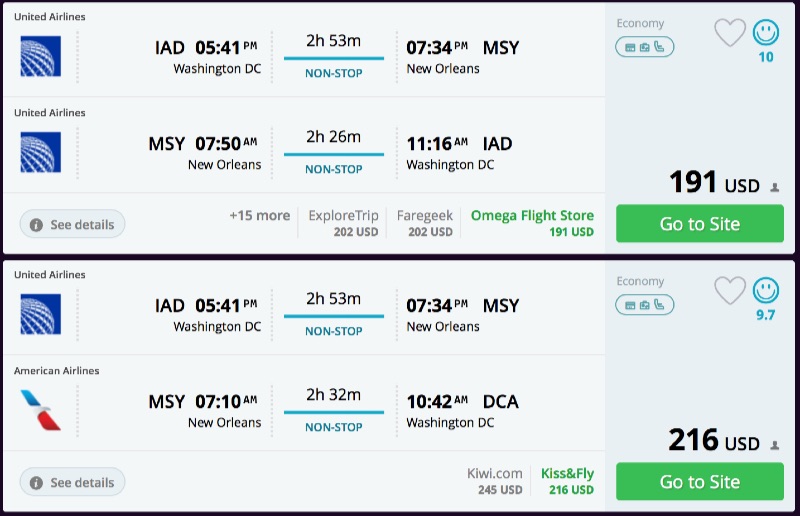Choose the Faregeek 202 USD offer
The width and height of the screenshot is (800, 516).
tap(424, 223)
